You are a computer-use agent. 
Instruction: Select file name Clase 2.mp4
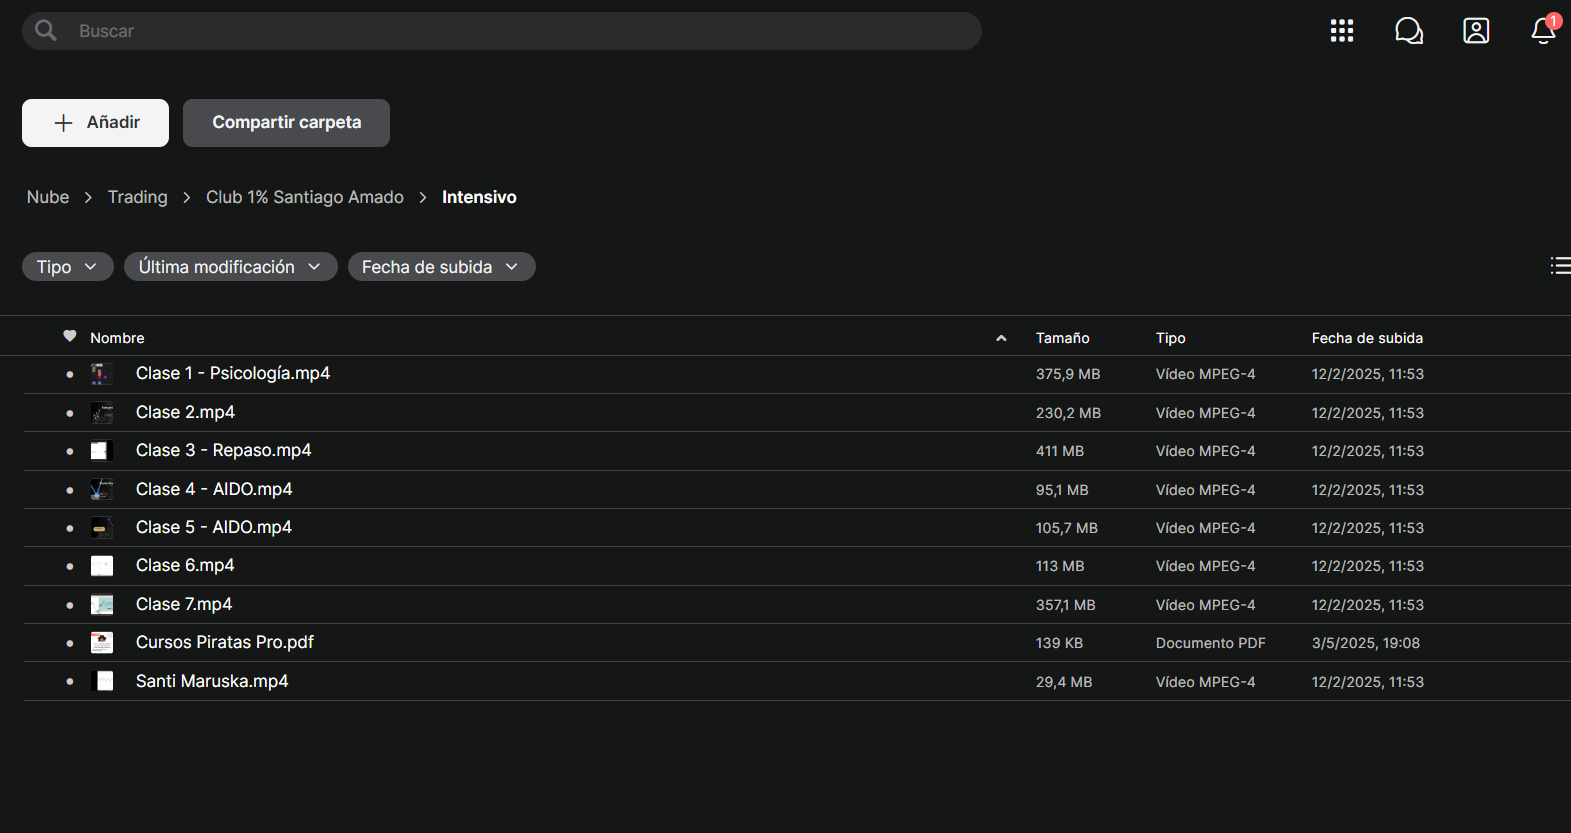[x=185, y=412]
